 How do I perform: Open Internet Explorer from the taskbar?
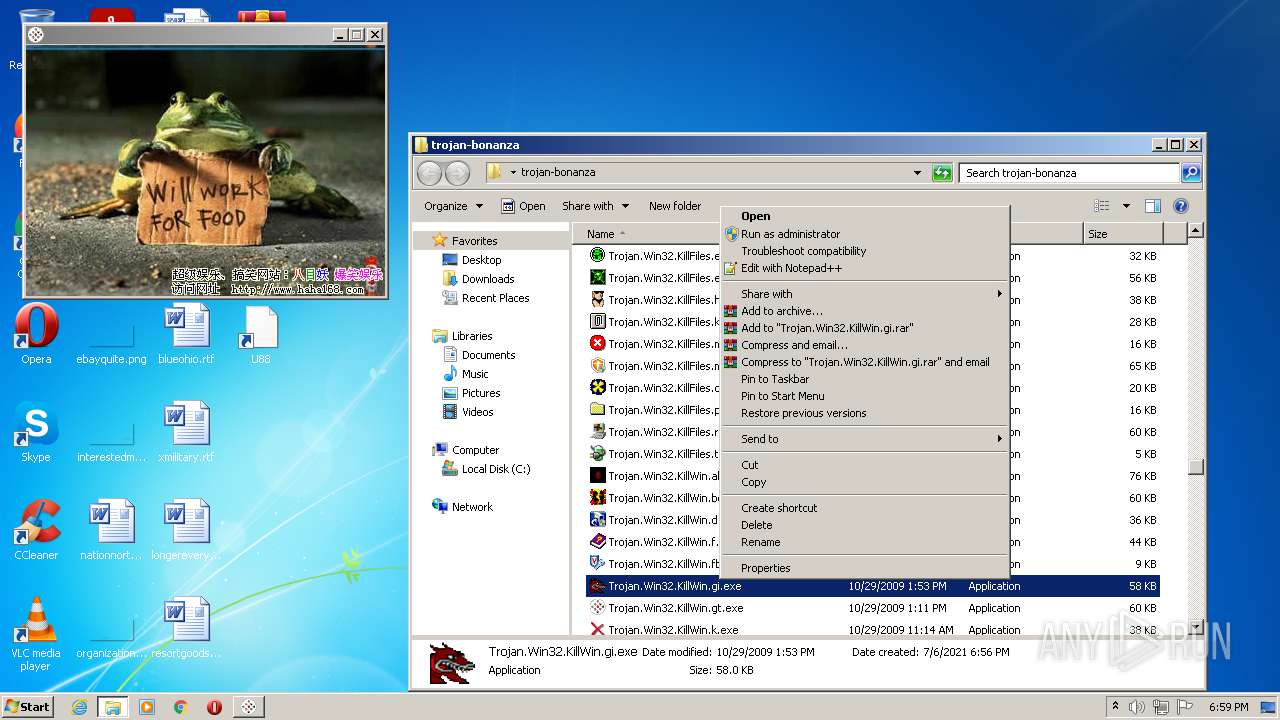(x=79, y=707)
